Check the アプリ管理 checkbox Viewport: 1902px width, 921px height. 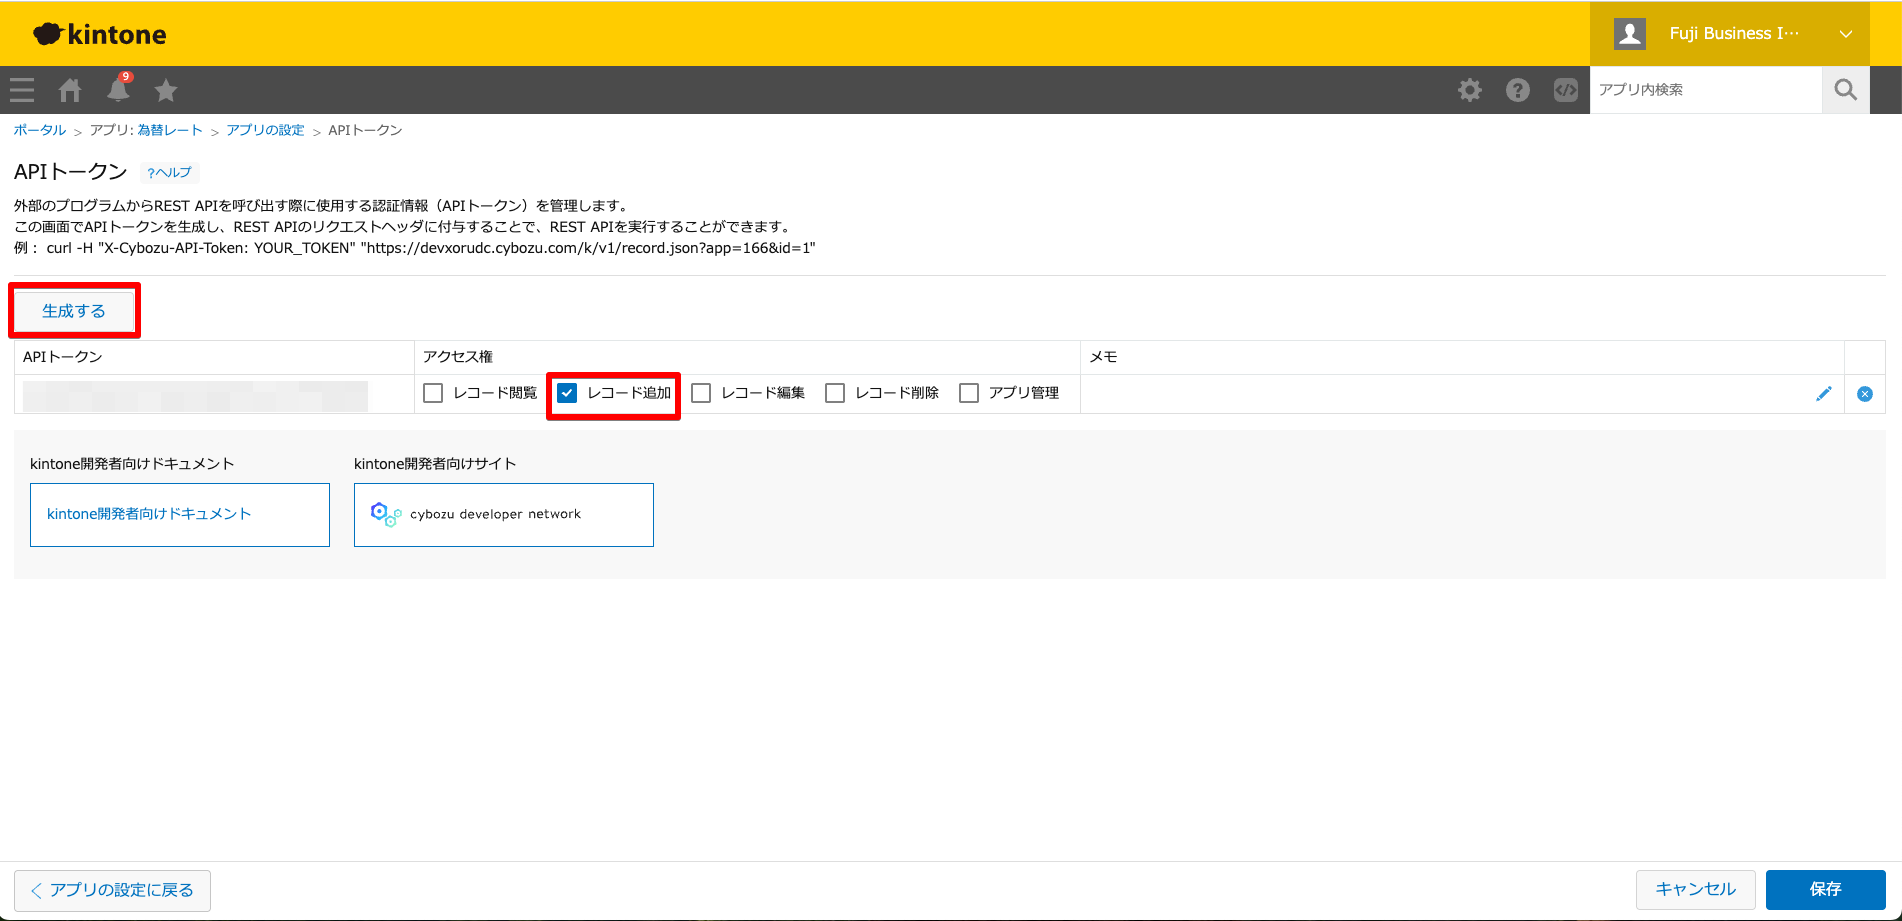[x=969, y=393]
